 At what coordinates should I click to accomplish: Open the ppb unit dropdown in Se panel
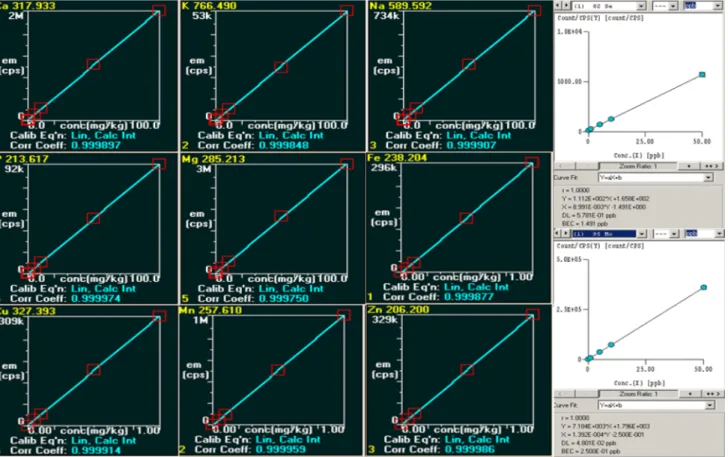(x=719, y=6)
